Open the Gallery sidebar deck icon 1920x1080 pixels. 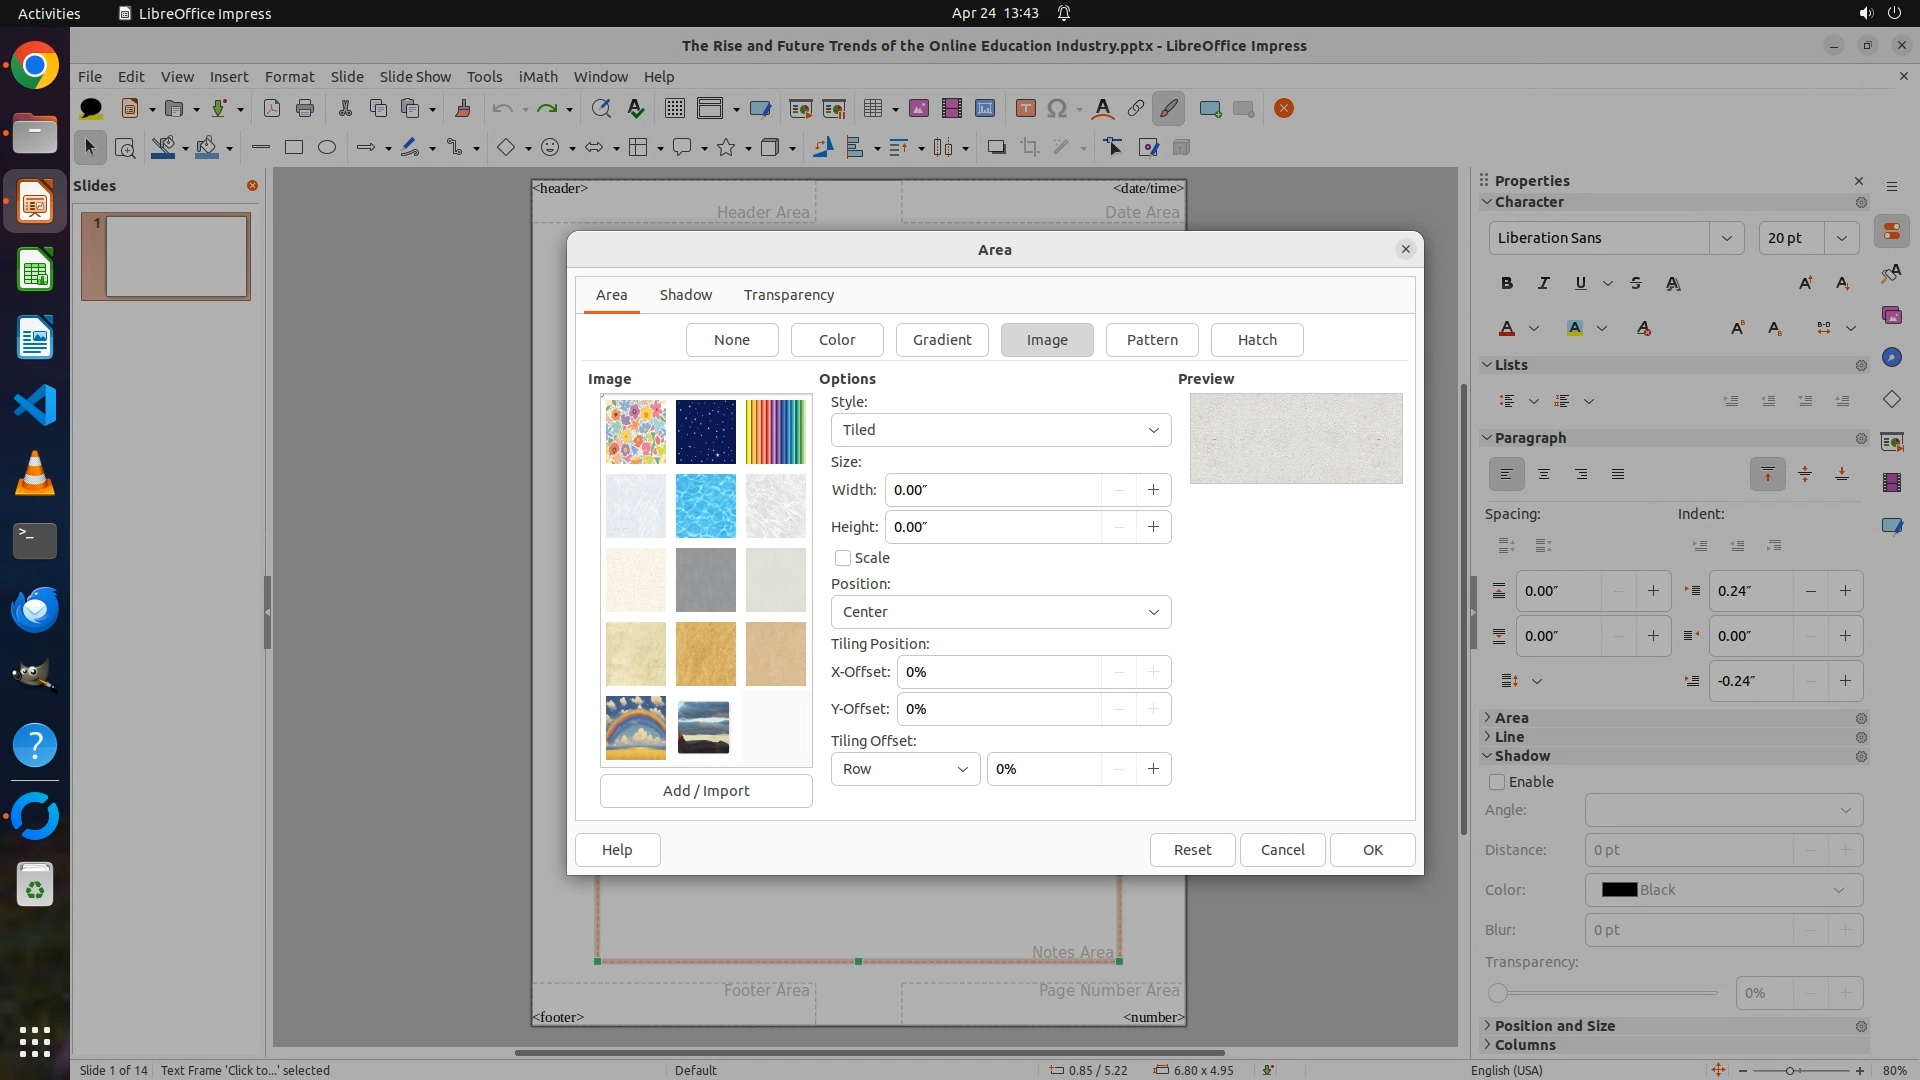pos(1891,314)
